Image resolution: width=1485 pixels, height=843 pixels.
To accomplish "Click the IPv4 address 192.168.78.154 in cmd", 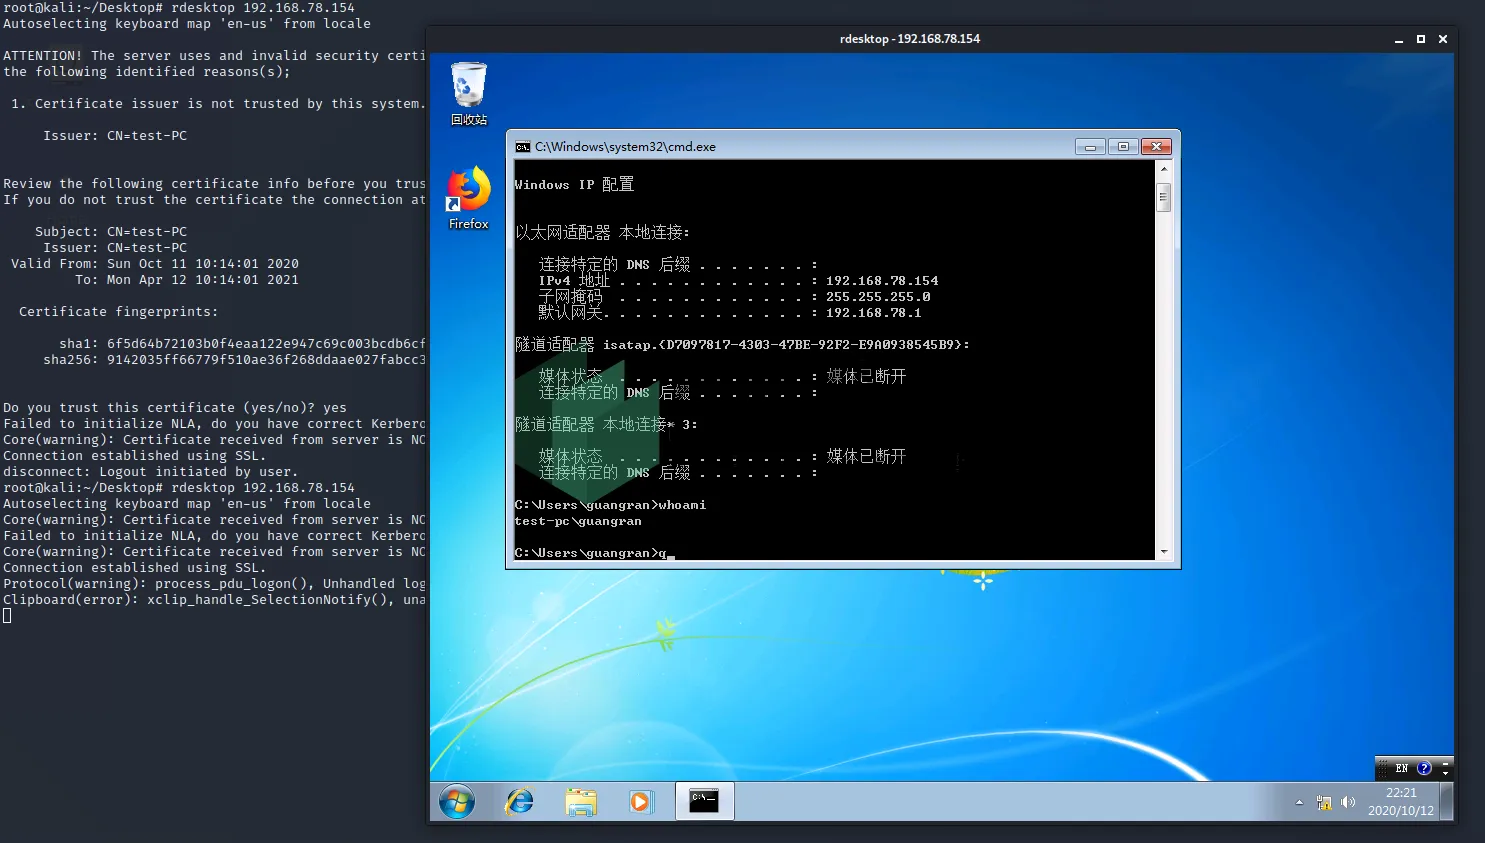I will 882,281.
